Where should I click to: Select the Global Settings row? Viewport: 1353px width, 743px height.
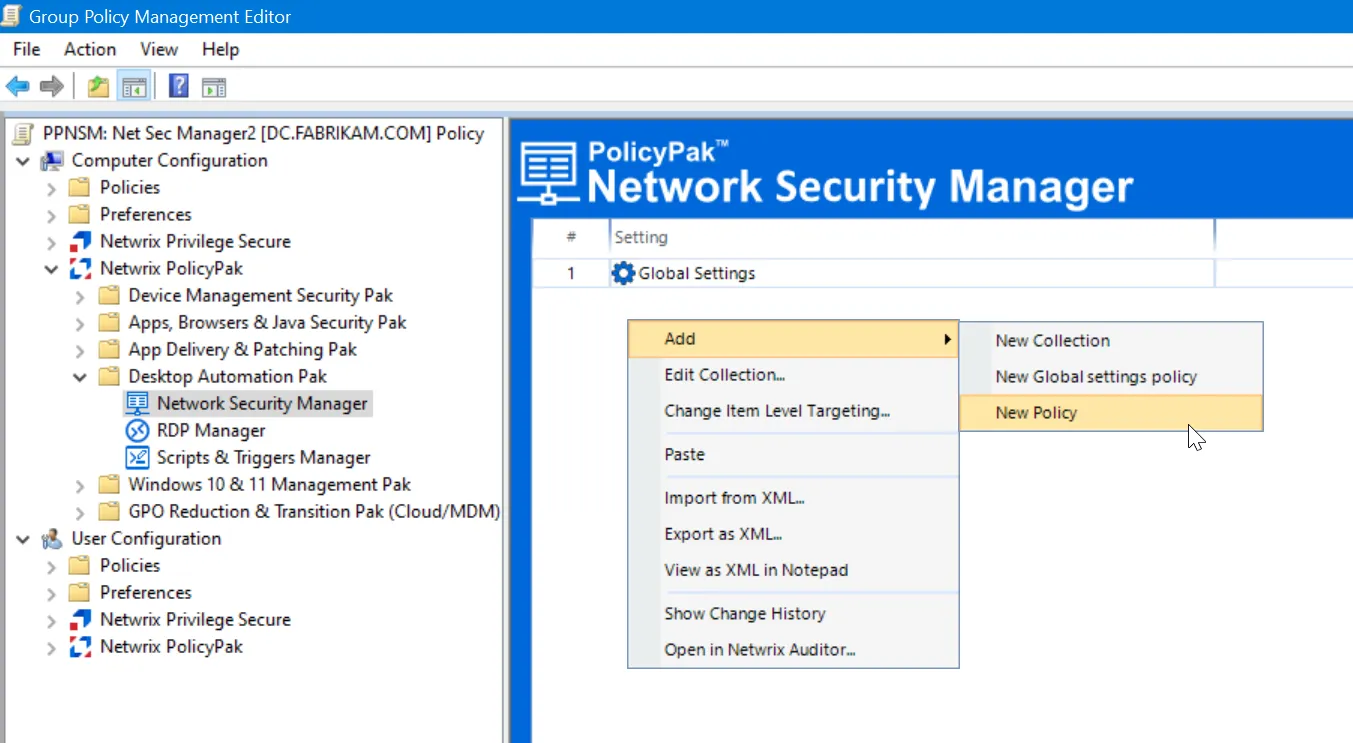click(942, 273)
